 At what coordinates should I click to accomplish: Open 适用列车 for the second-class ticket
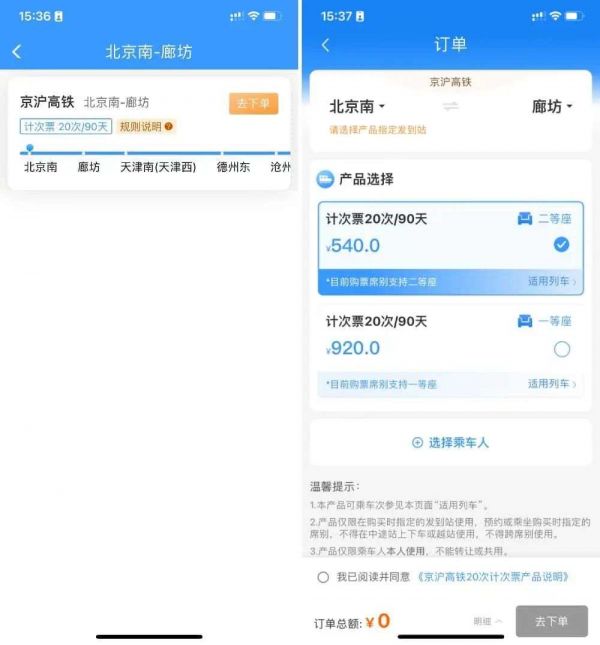point(552,282)
